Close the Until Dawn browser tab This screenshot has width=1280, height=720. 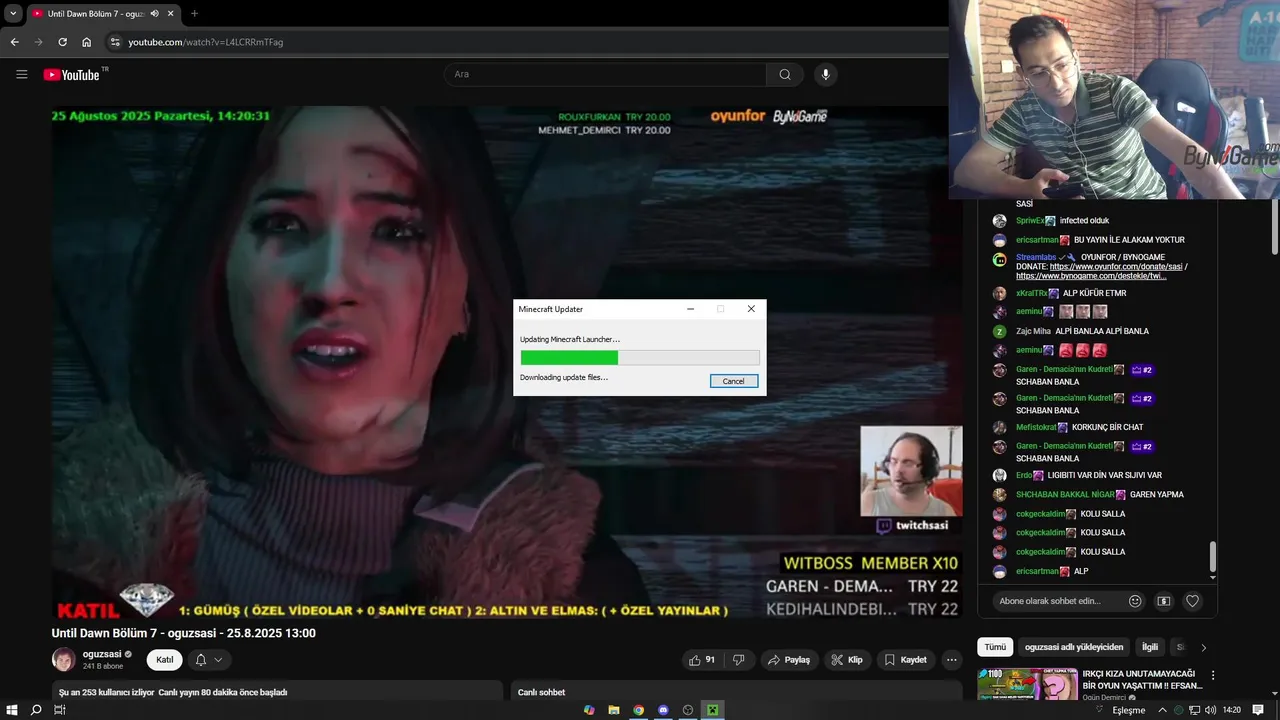pos(171,14)
